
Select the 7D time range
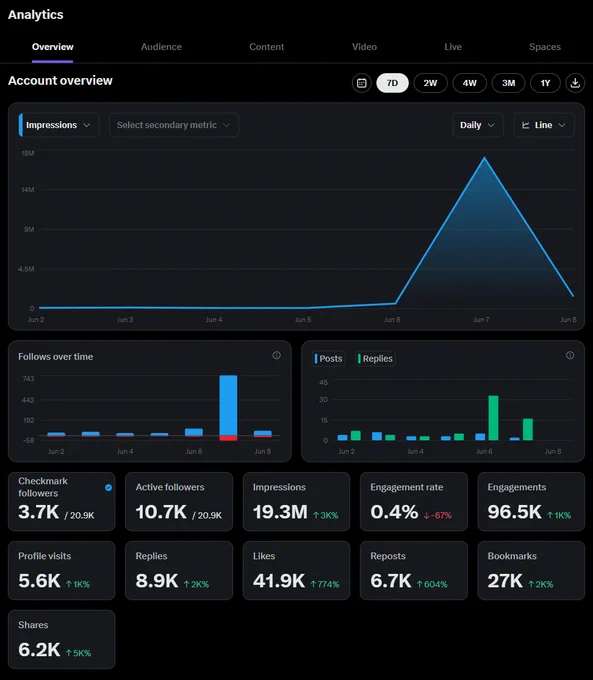coord(392,83)
